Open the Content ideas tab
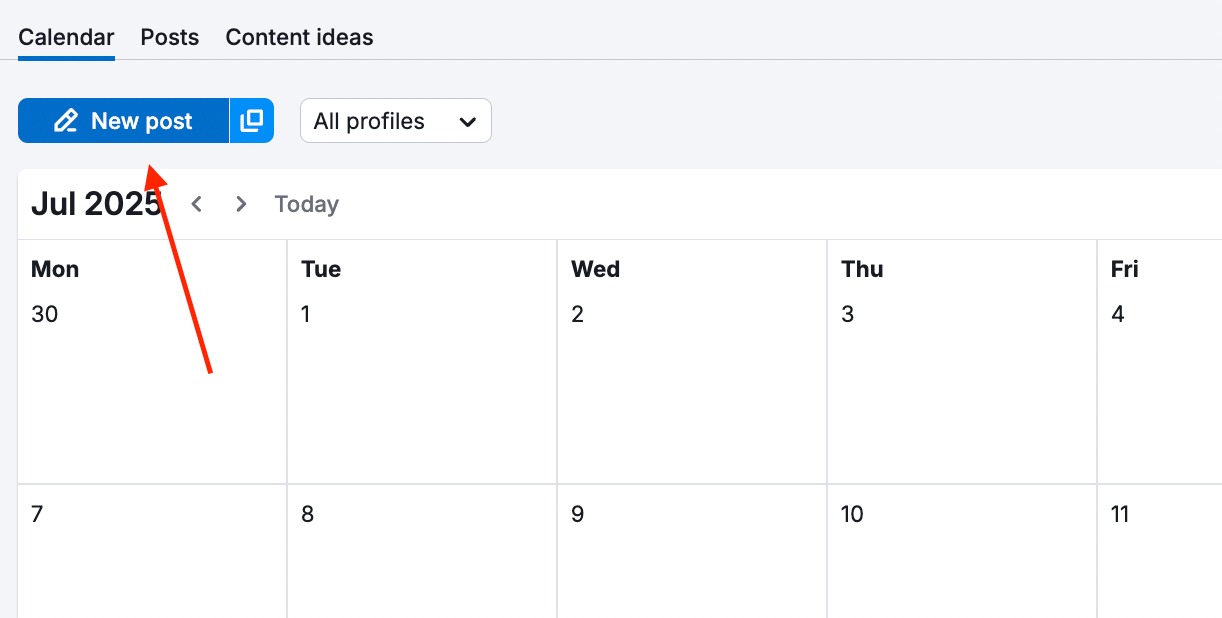 pos(299,38)
